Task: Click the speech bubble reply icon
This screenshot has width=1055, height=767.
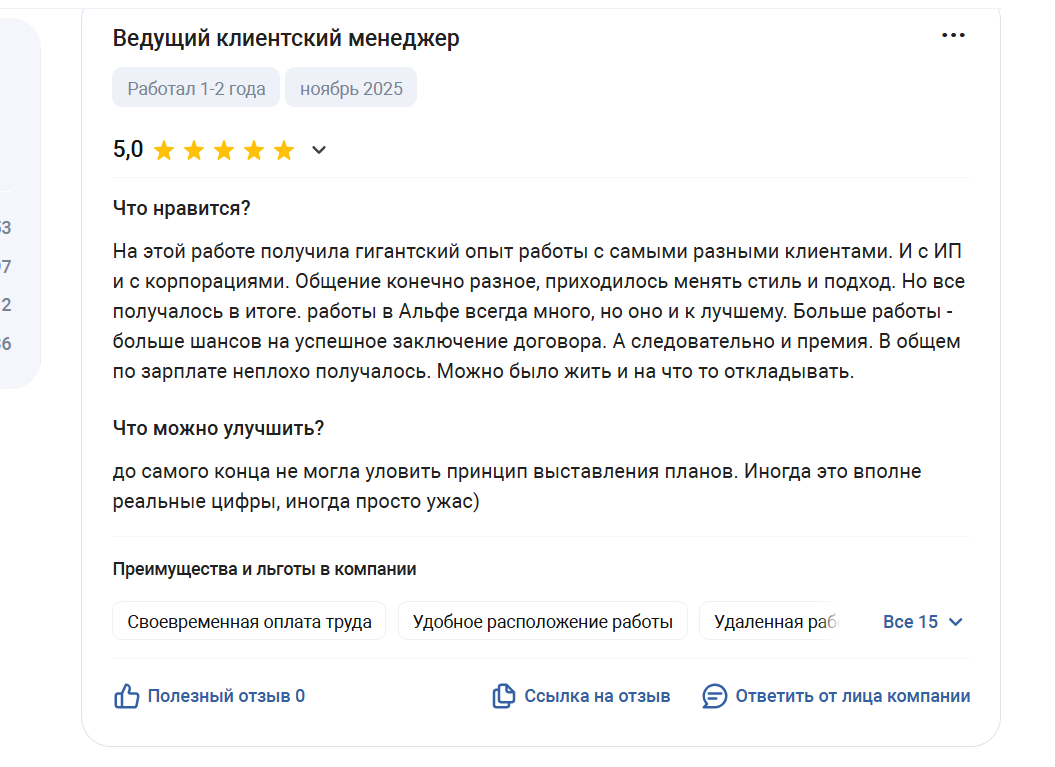Action: pyautogui.click(x=715, y=696)
